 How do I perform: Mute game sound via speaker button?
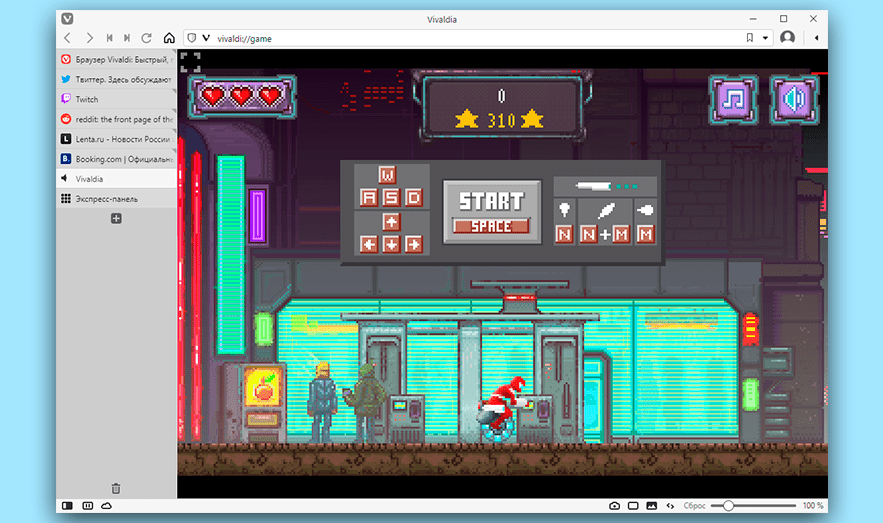(x=794, y=99)
